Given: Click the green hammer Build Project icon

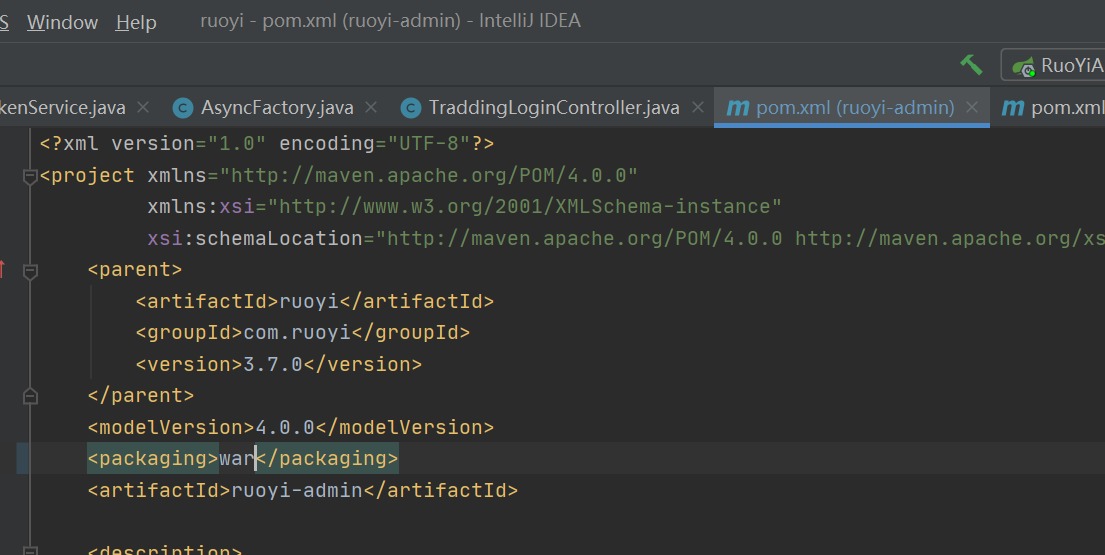Looking at the screenshot, I should [971, 65].
